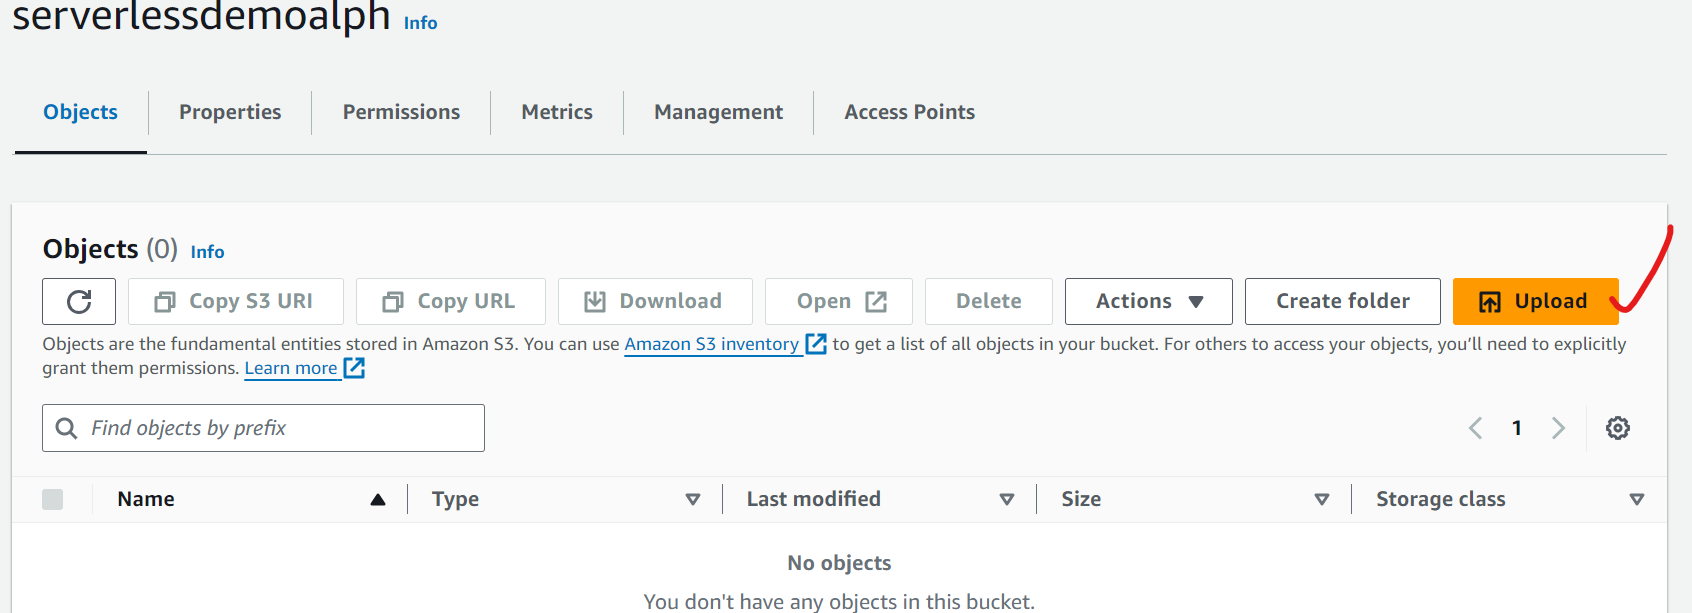Go to previous page arrow

pyautogui.click(x=1475, y=428)
